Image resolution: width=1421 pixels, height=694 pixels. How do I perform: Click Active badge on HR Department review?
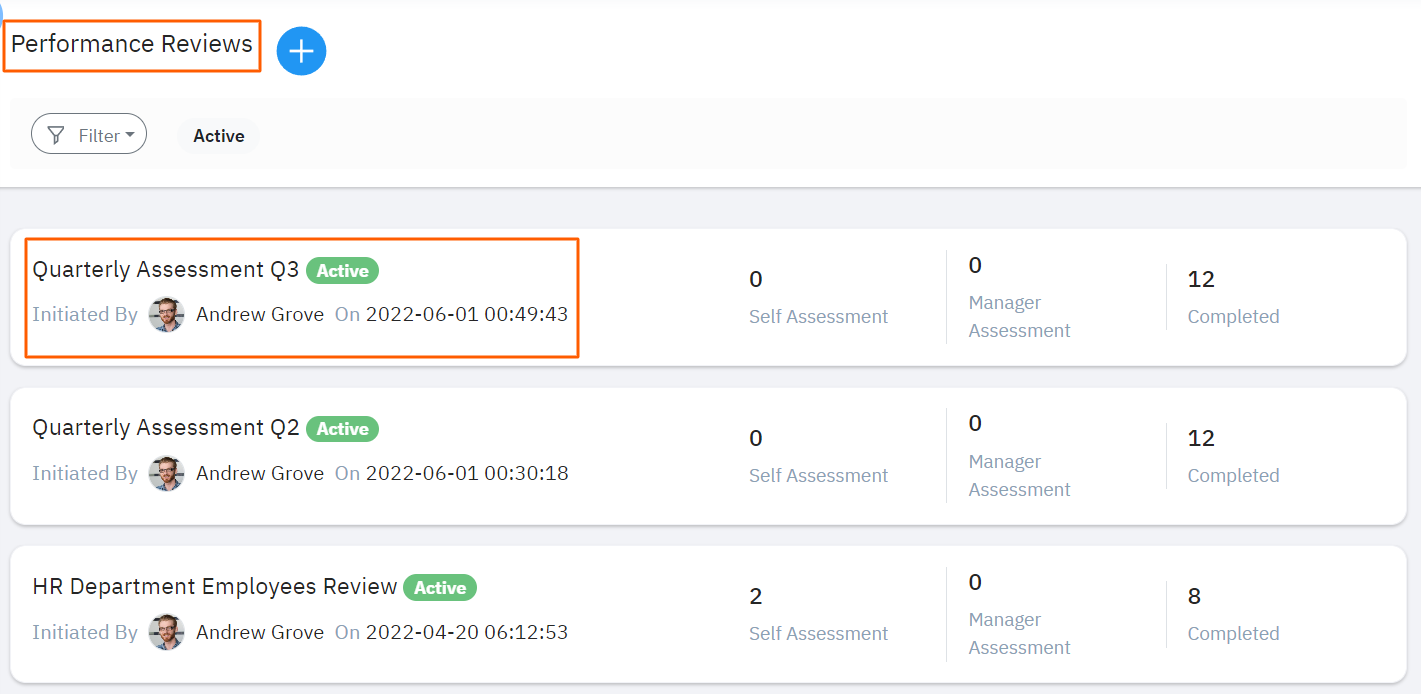(x=440, y=588)
